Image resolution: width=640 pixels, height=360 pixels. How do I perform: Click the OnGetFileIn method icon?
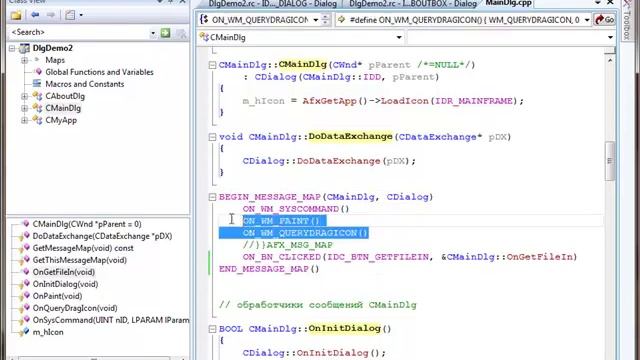[x=26, y=271]
